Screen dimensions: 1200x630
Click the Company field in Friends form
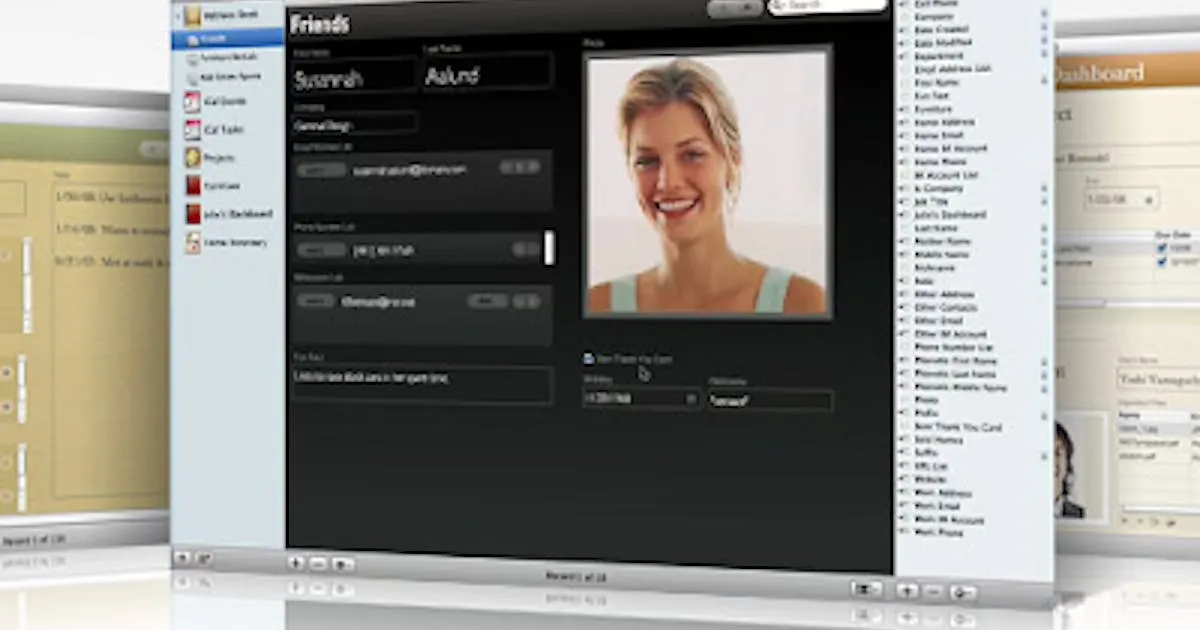tap(354, 125)
